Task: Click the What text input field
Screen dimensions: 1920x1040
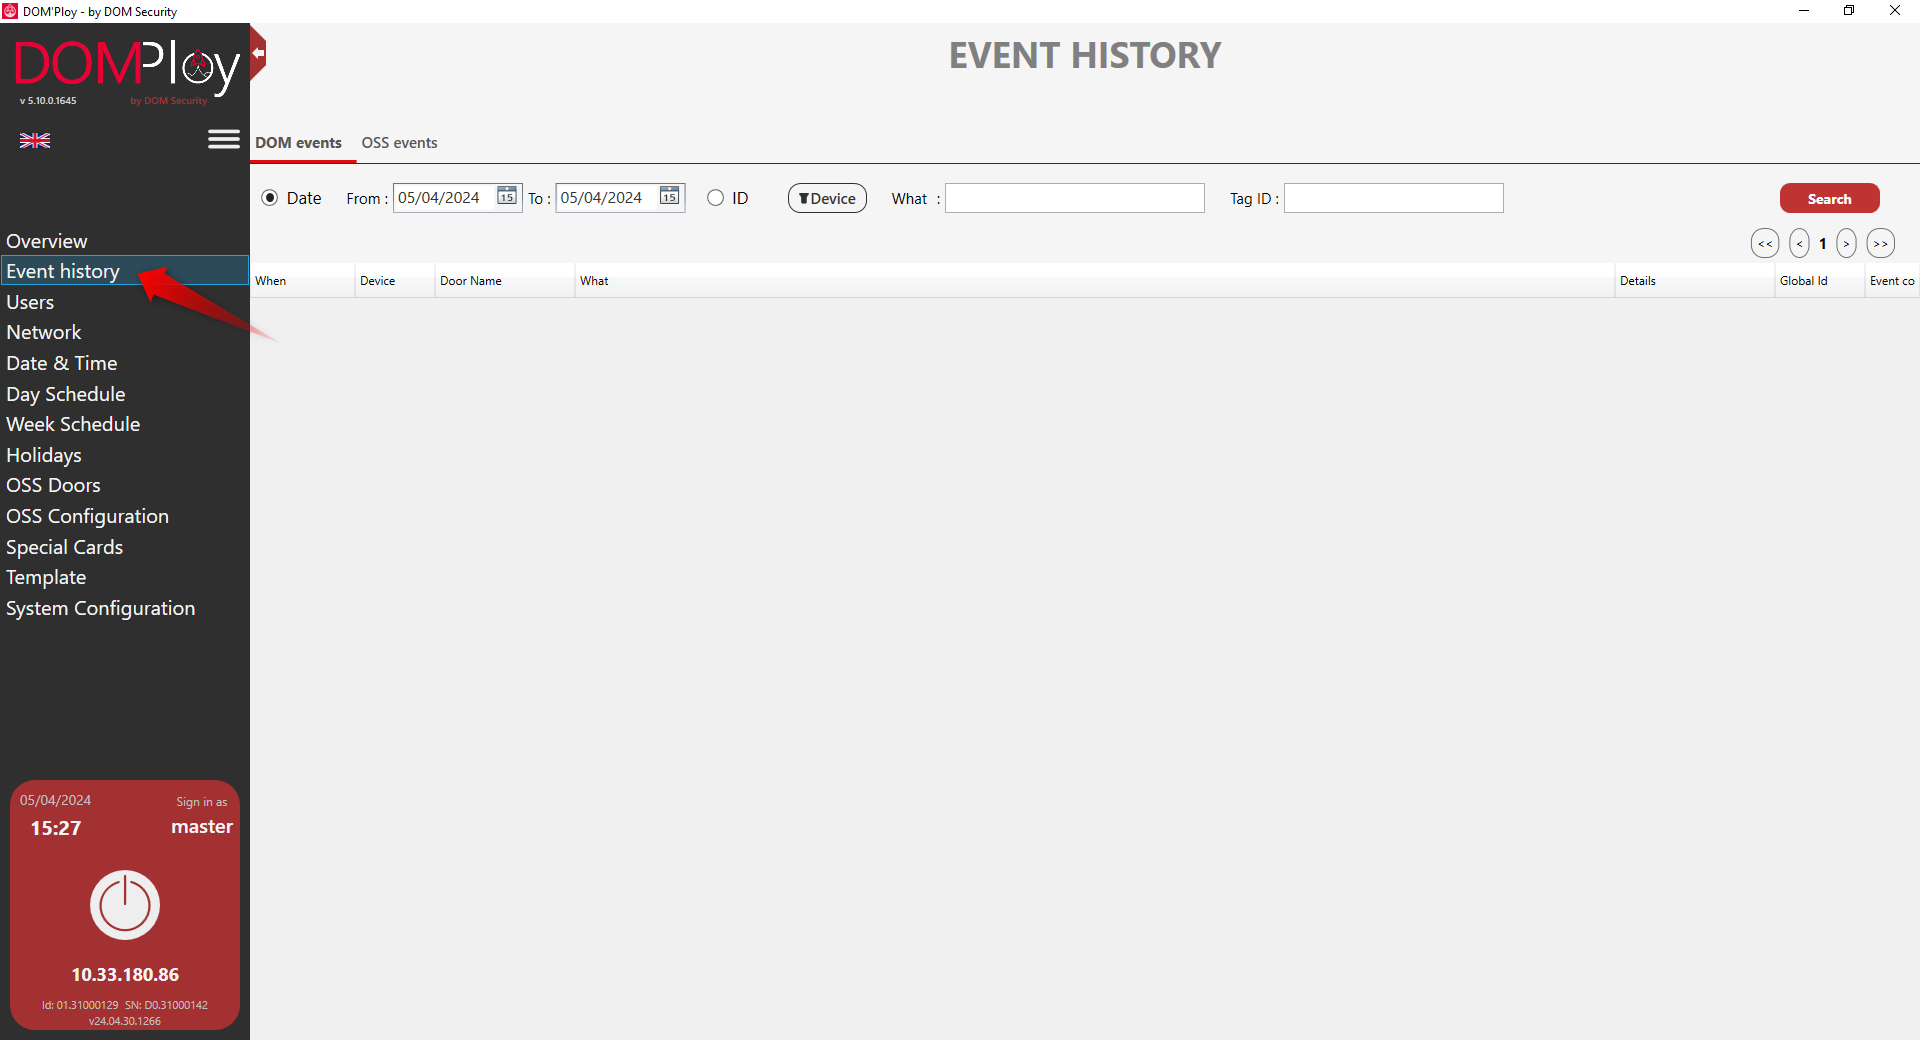Action: tap(1075, 198)
